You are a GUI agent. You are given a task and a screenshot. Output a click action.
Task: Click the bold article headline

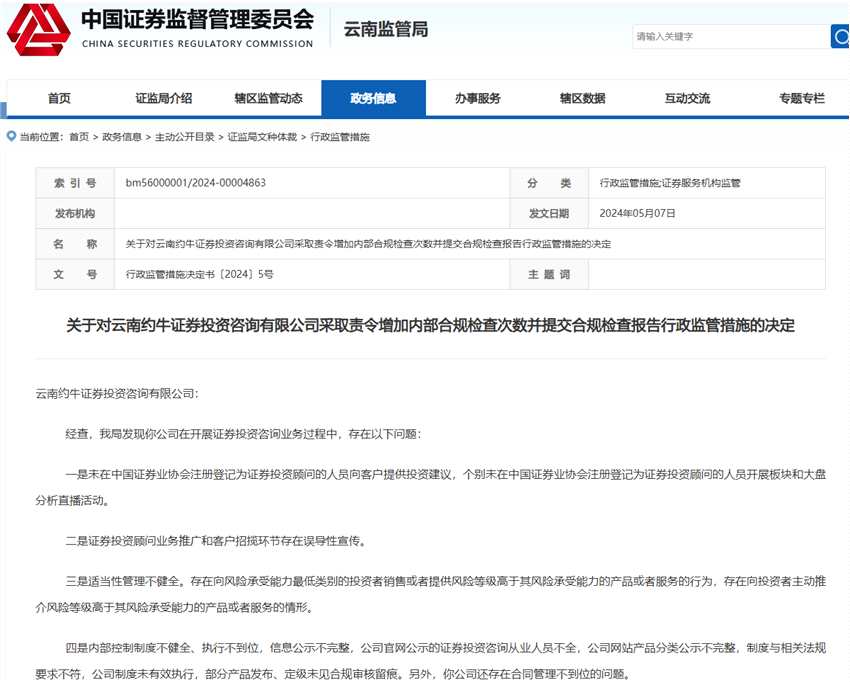coord(430,325)
